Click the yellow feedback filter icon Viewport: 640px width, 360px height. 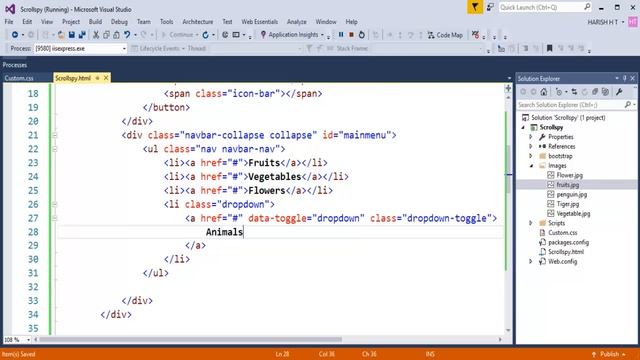tap(475, 7)
